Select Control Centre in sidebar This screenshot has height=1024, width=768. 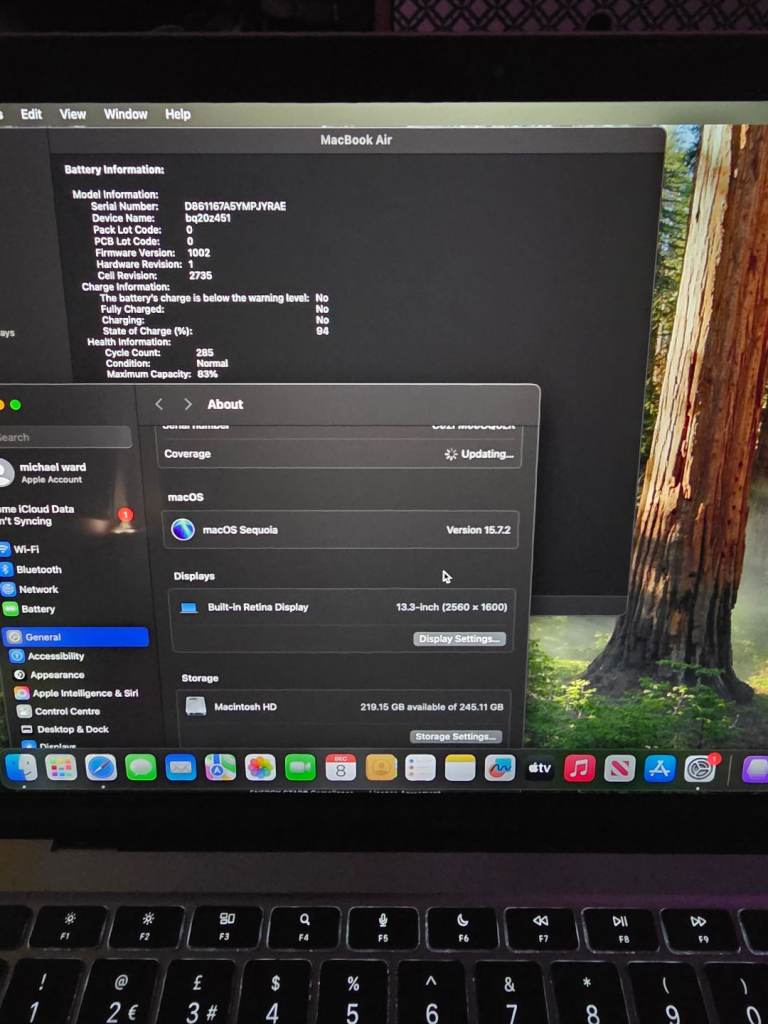[59, 711]
